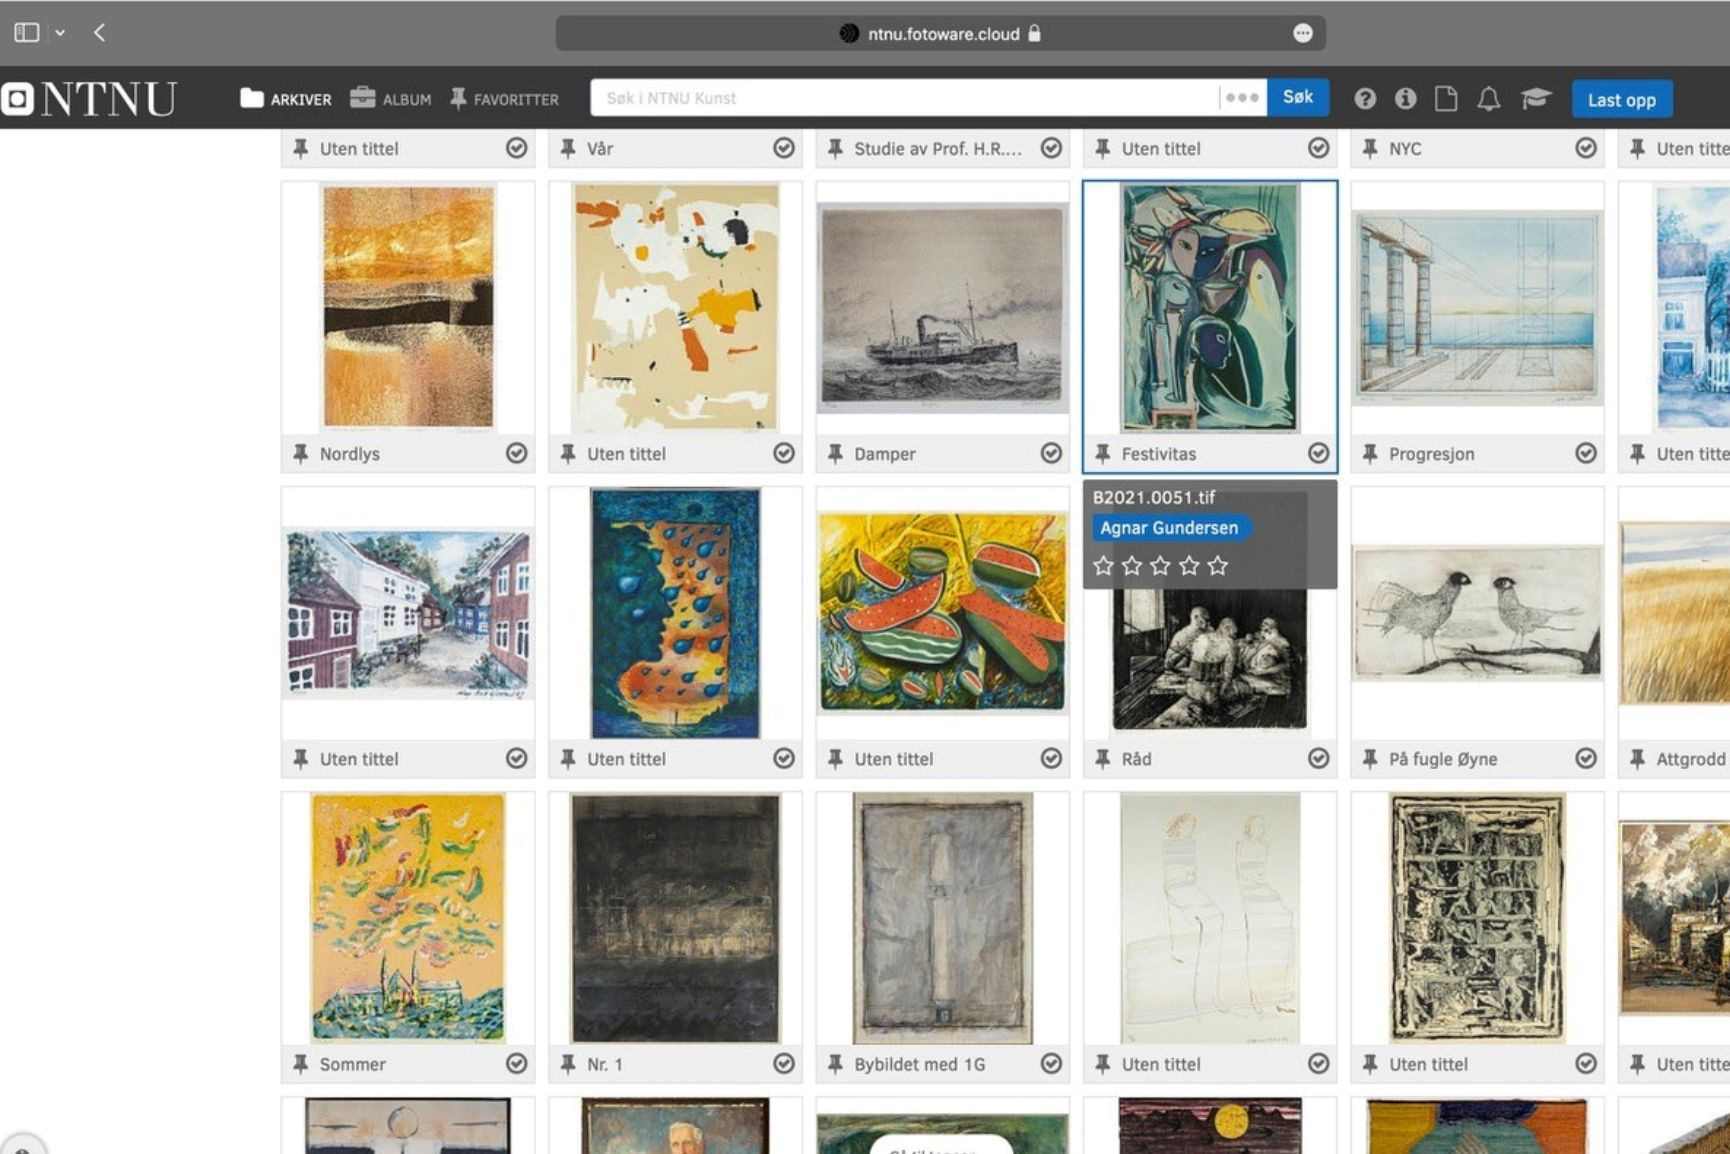The height and width of the screenshot is (1154, 1730).
Task: Pin the Nordlys artwork
Action: [x=301, y=454]
